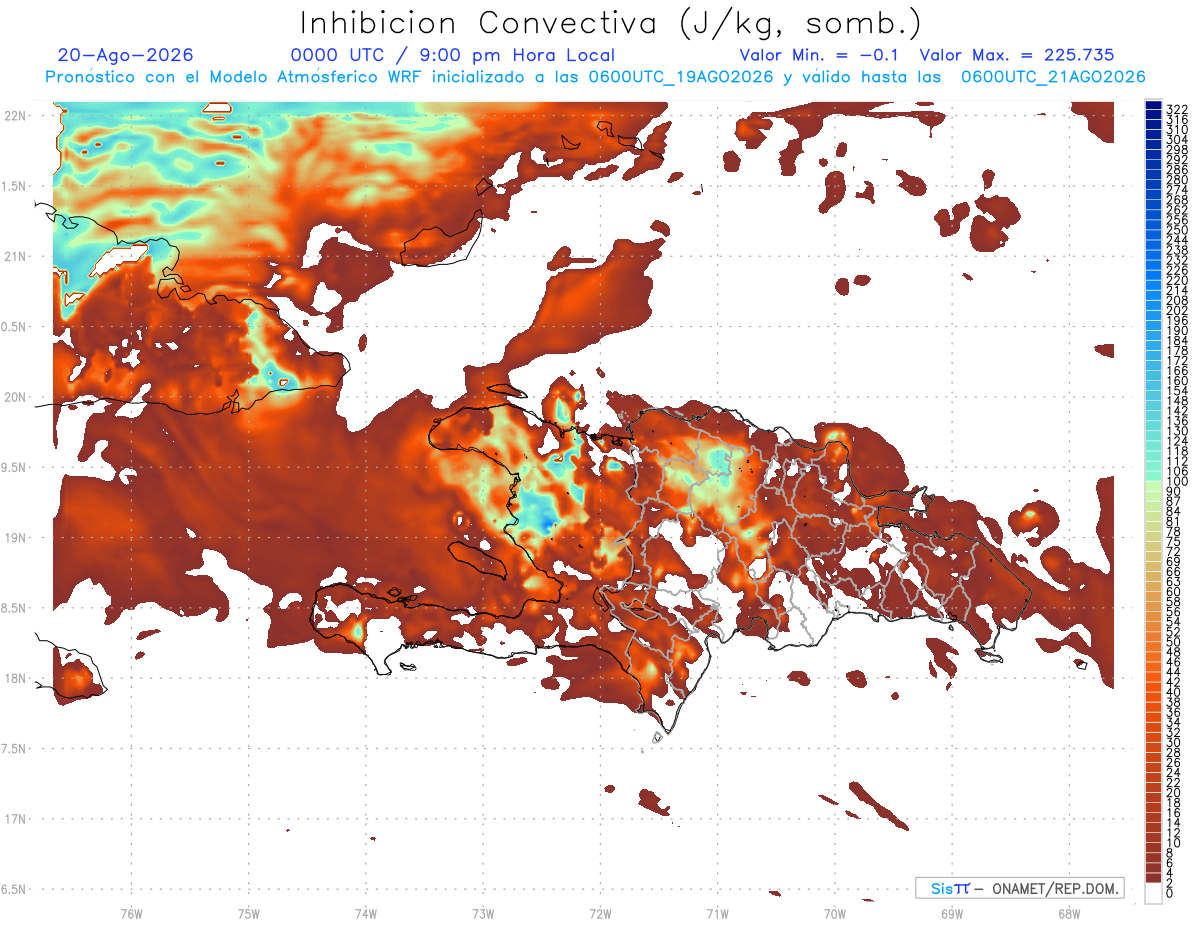Screen dimensions: 1200x927
Task: Click the '18N' latitude label
Action: pos(15,678)
